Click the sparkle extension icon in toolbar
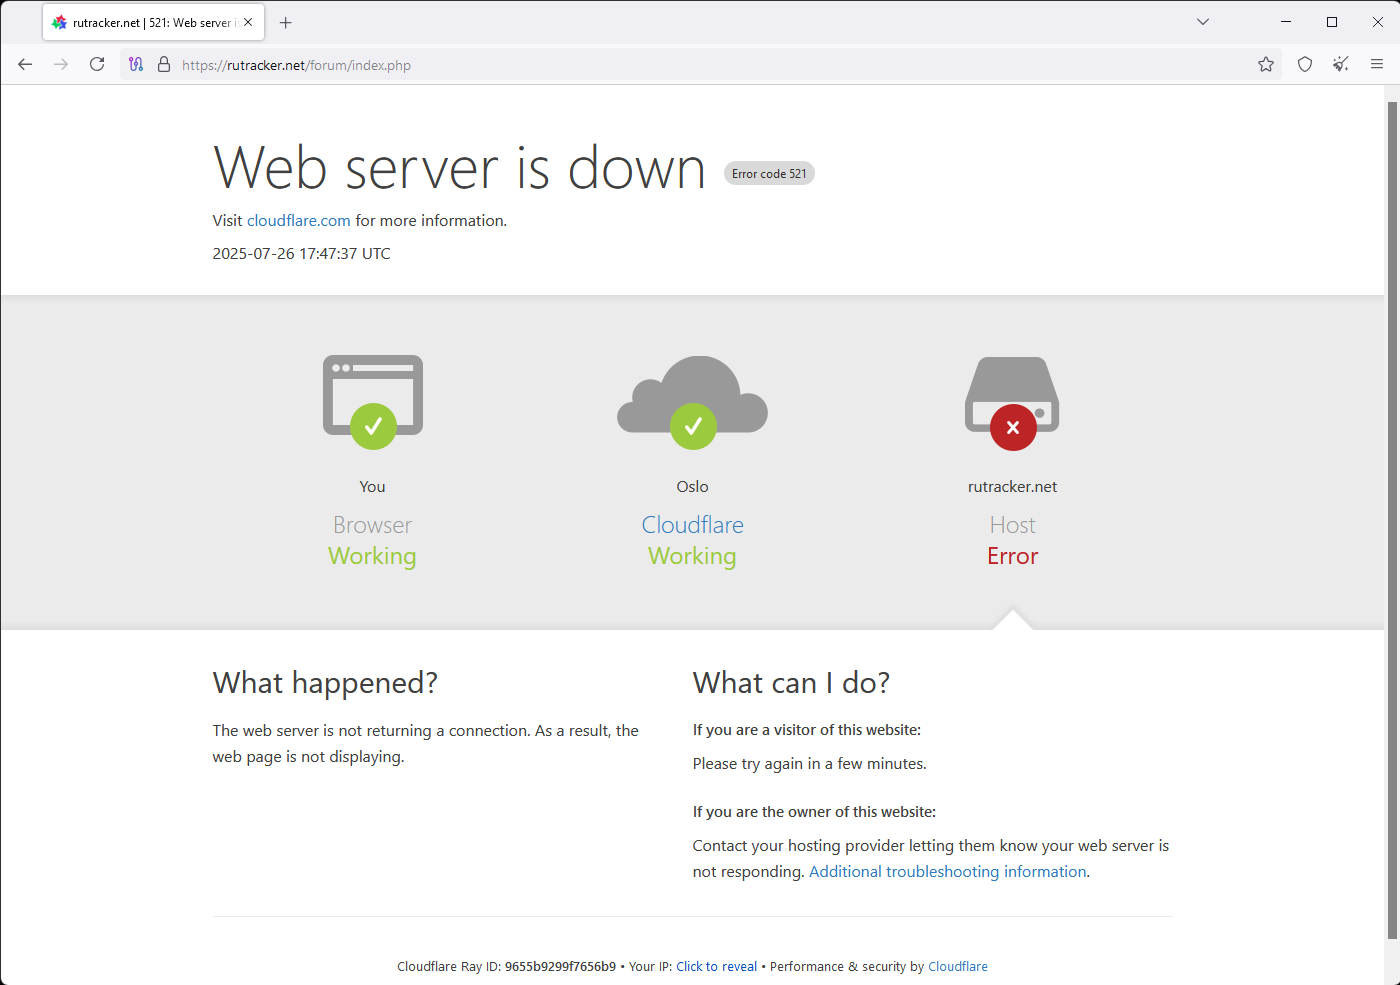 coord(1341,65)
